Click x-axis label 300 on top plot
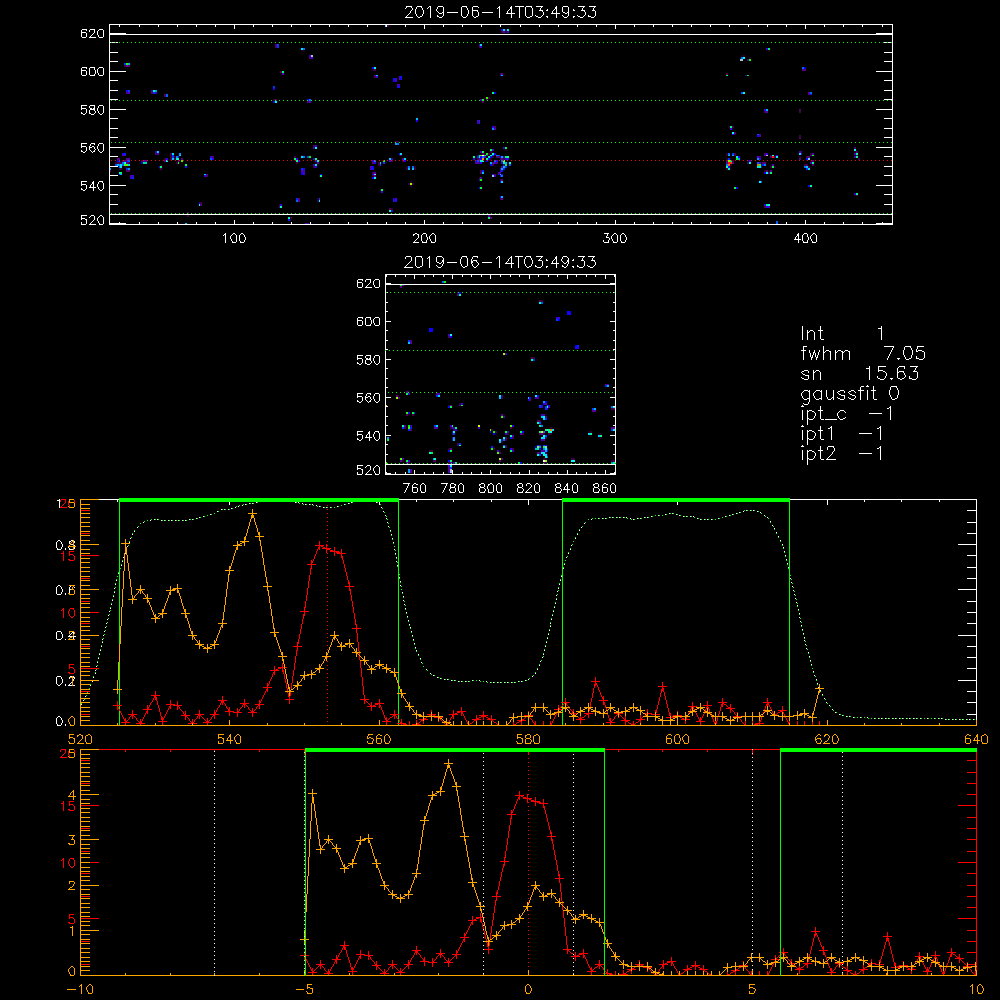Screen dimensions: 1000x1000 click(x=615, y=239)
